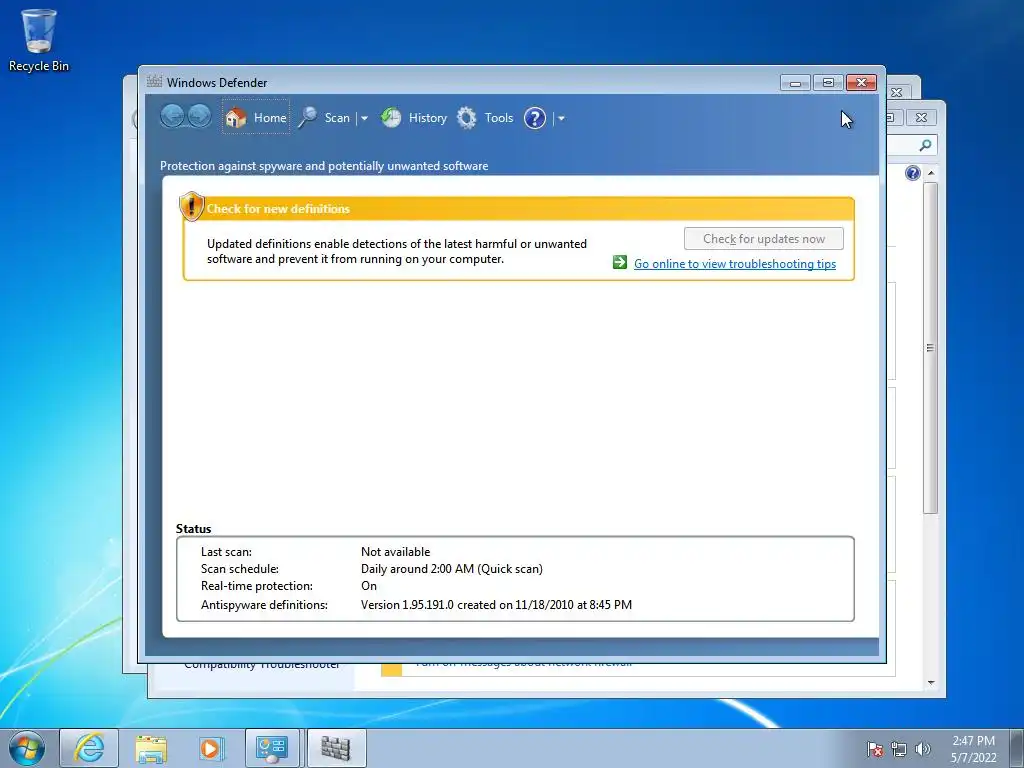Select the Tools toolbar label

(x=499, y=118)
